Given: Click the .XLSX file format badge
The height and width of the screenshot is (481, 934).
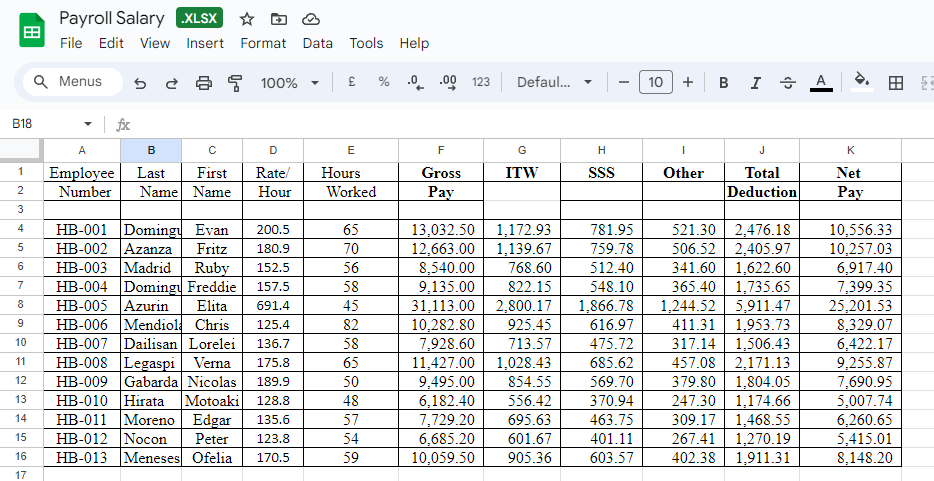Looking at the screenshot, I should pyautogui.click(x=200, y=18).
